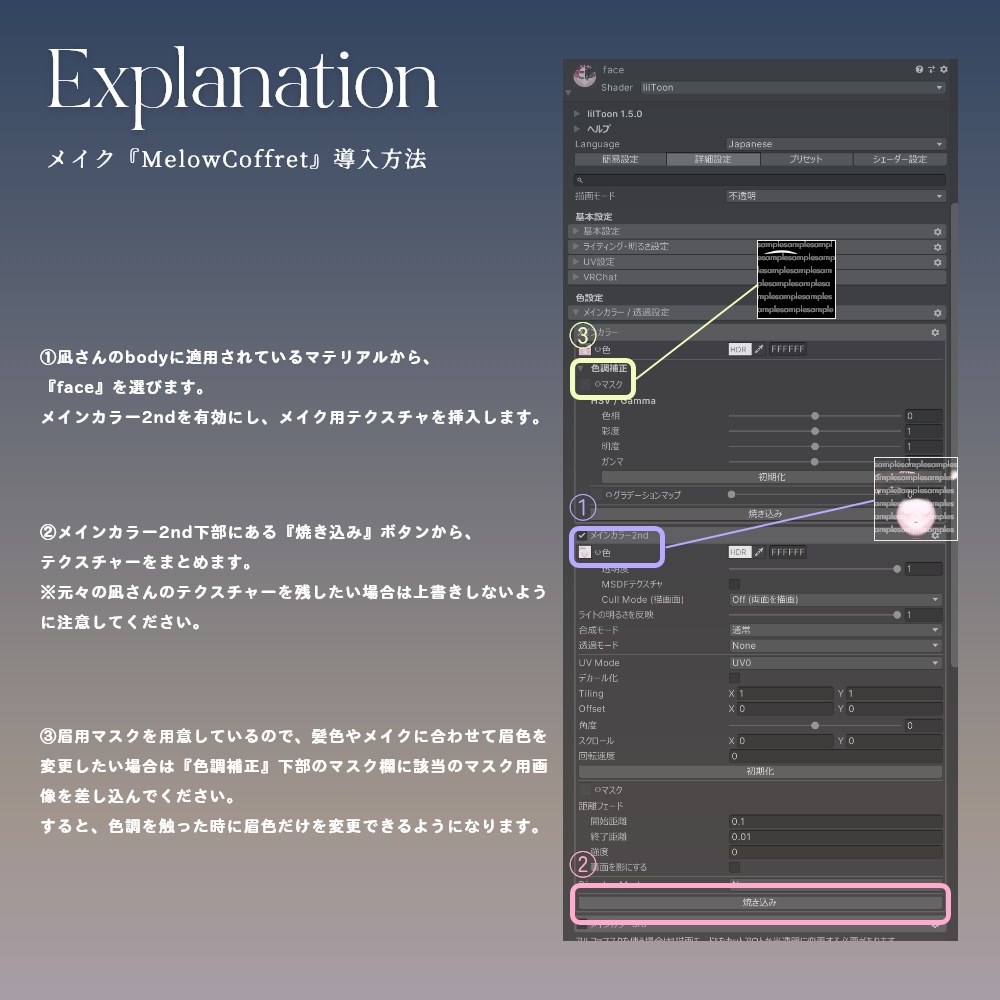Open the HDR color picker eyedropper
1000x1000 pixels.
(759, 349)
